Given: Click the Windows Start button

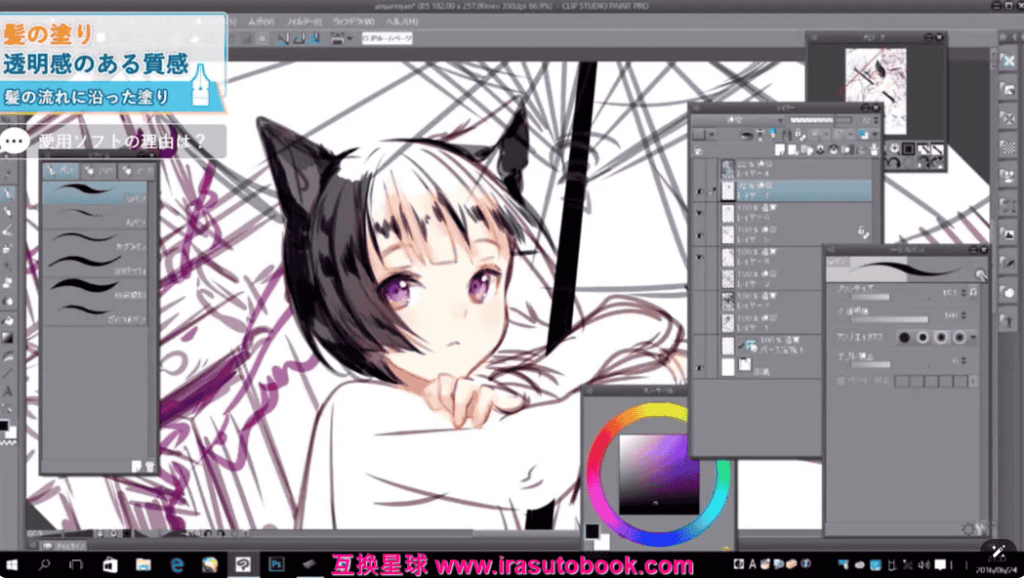Looking at the screenshot, I should point(14,565).
